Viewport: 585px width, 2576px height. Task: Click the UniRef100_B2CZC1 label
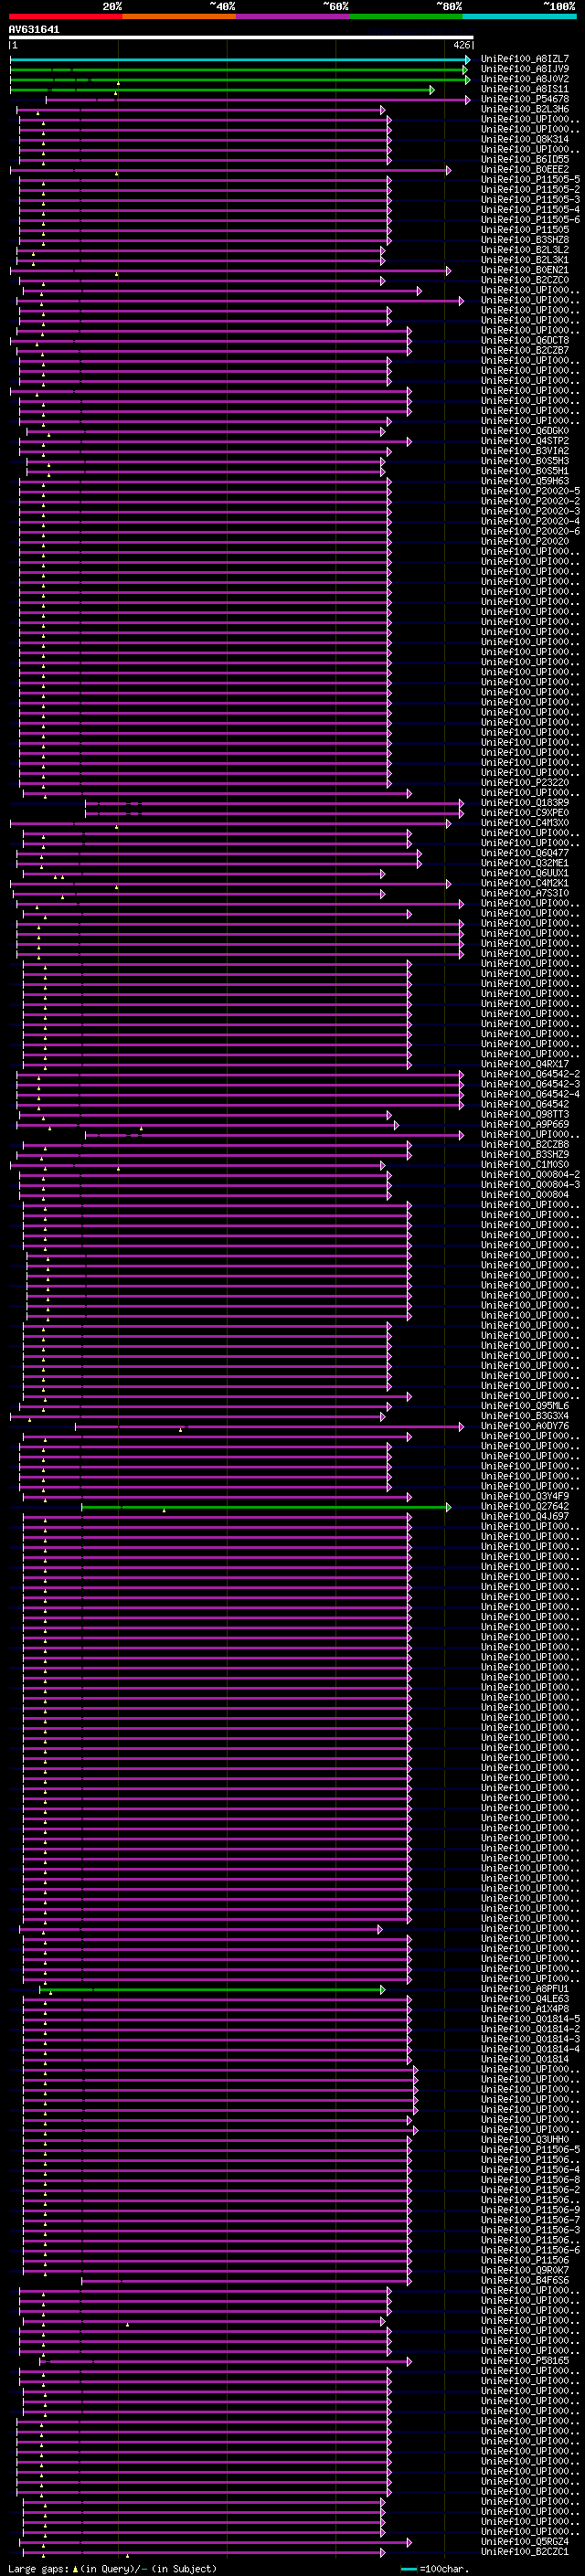coord(525,2552)
